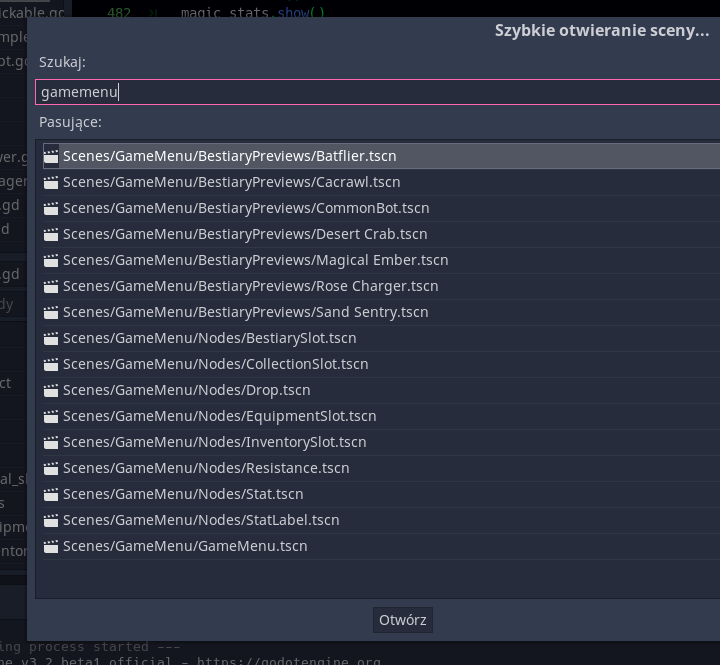Select the CommonBot.tscn scene entry

click(x=381, y=208)
